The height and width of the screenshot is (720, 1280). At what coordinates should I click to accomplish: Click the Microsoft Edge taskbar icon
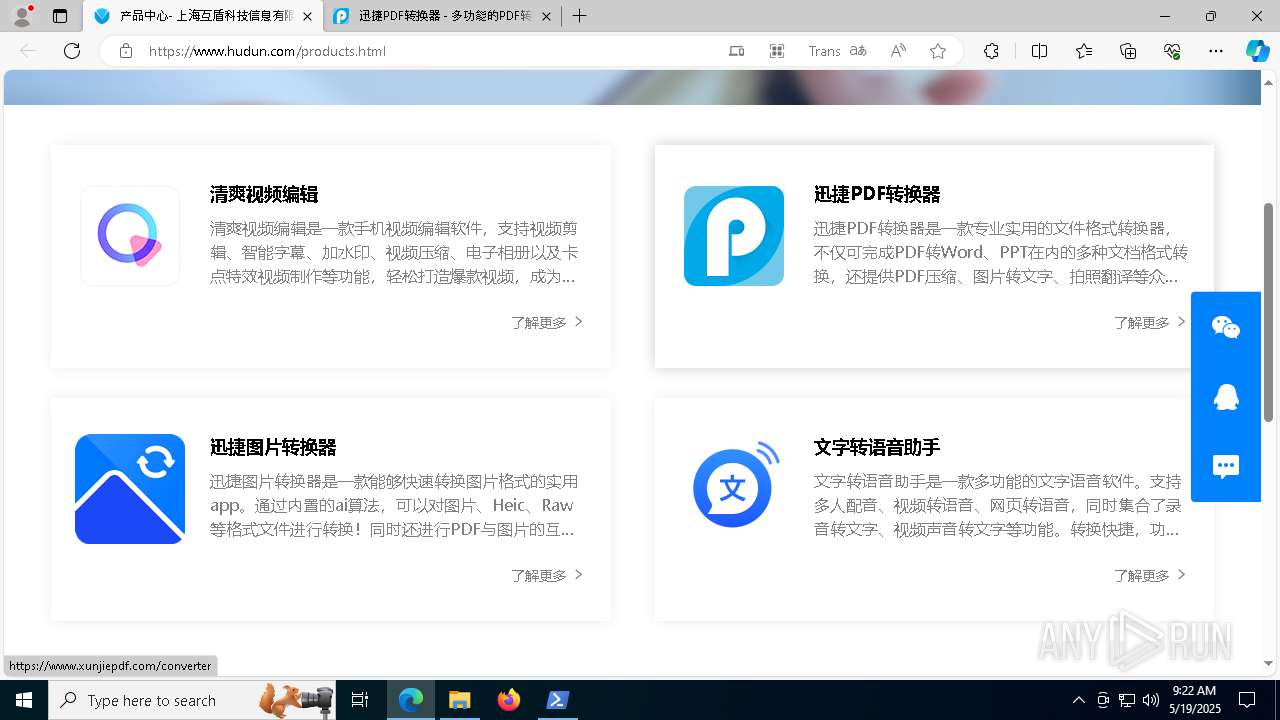click(x=411, y=700)
